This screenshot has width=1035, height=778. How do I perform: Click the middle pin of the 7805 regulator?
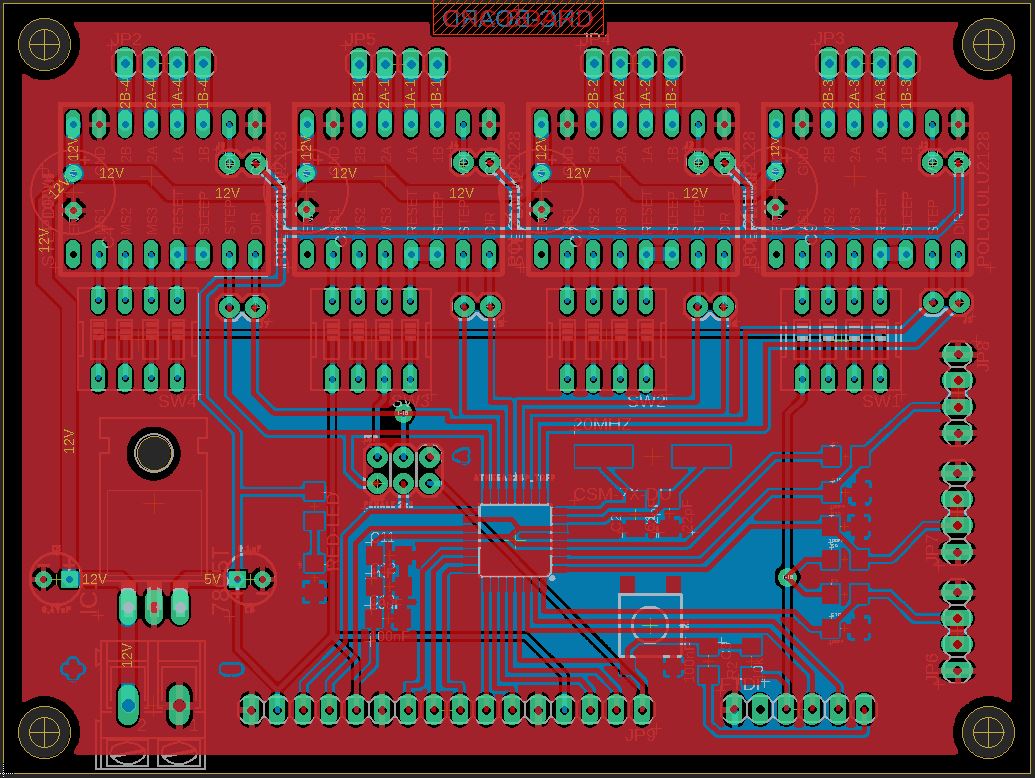coord(154,606)
